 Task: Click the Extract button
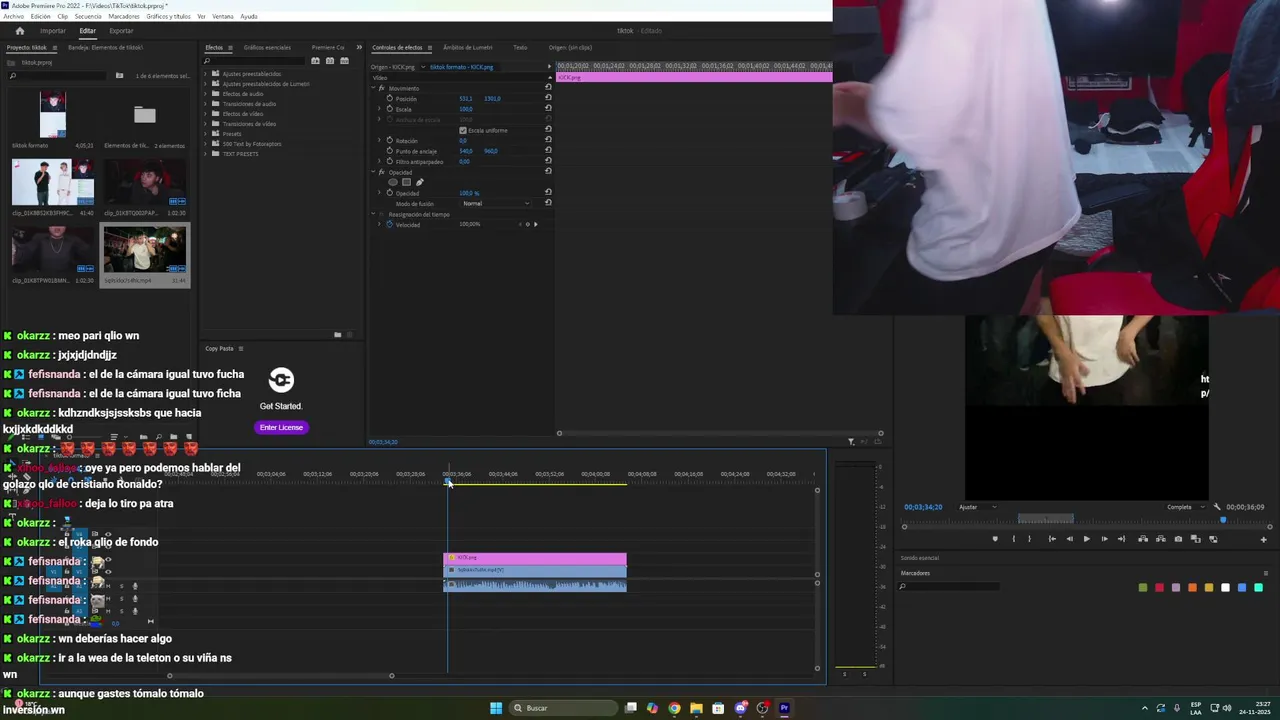click(x=1161, y=539)
